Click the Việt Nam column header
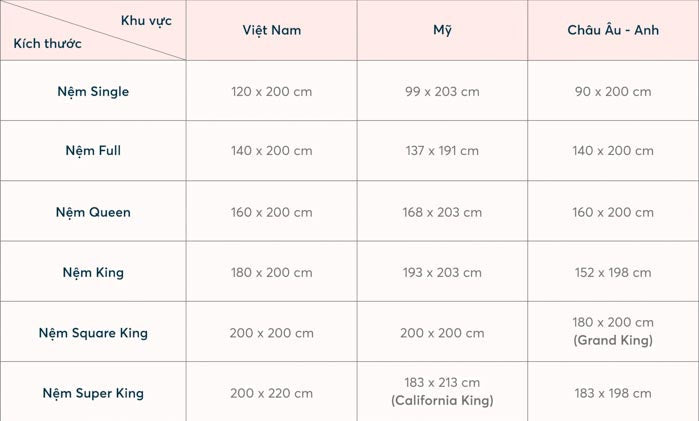The image size is (699, 421). 271,30
